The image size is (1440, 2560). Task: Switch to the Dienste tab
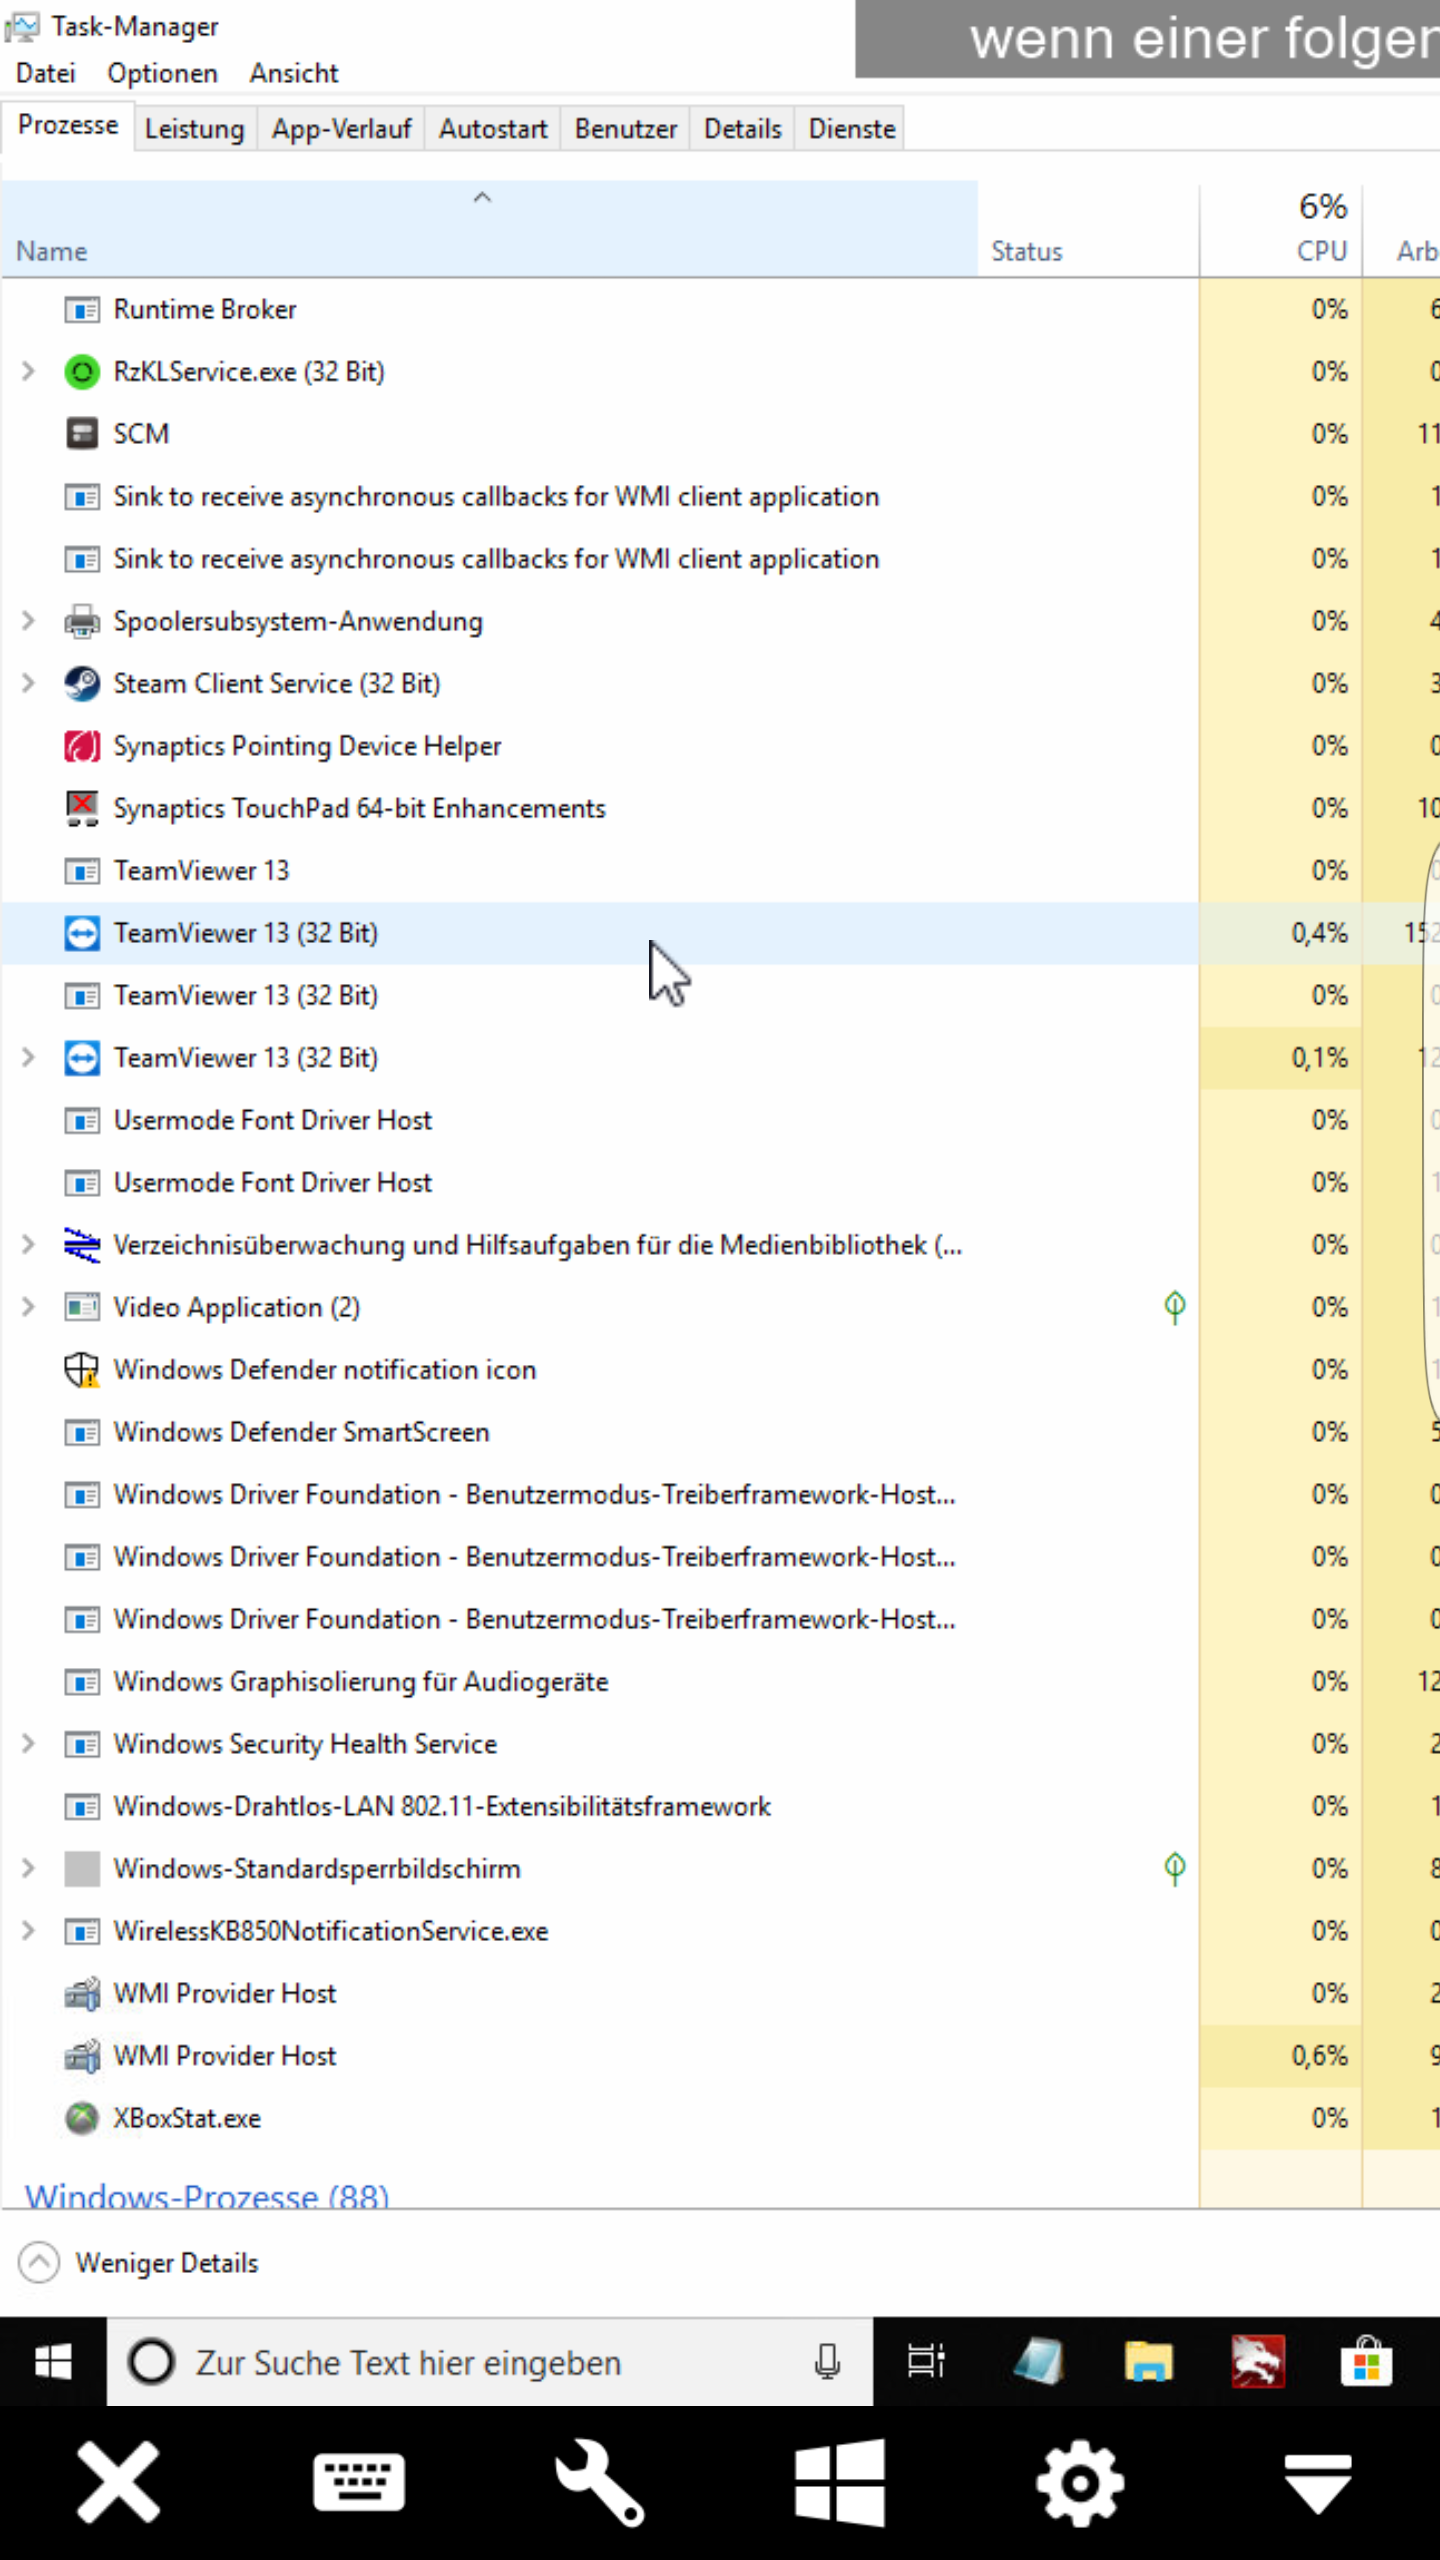(852, 129)
